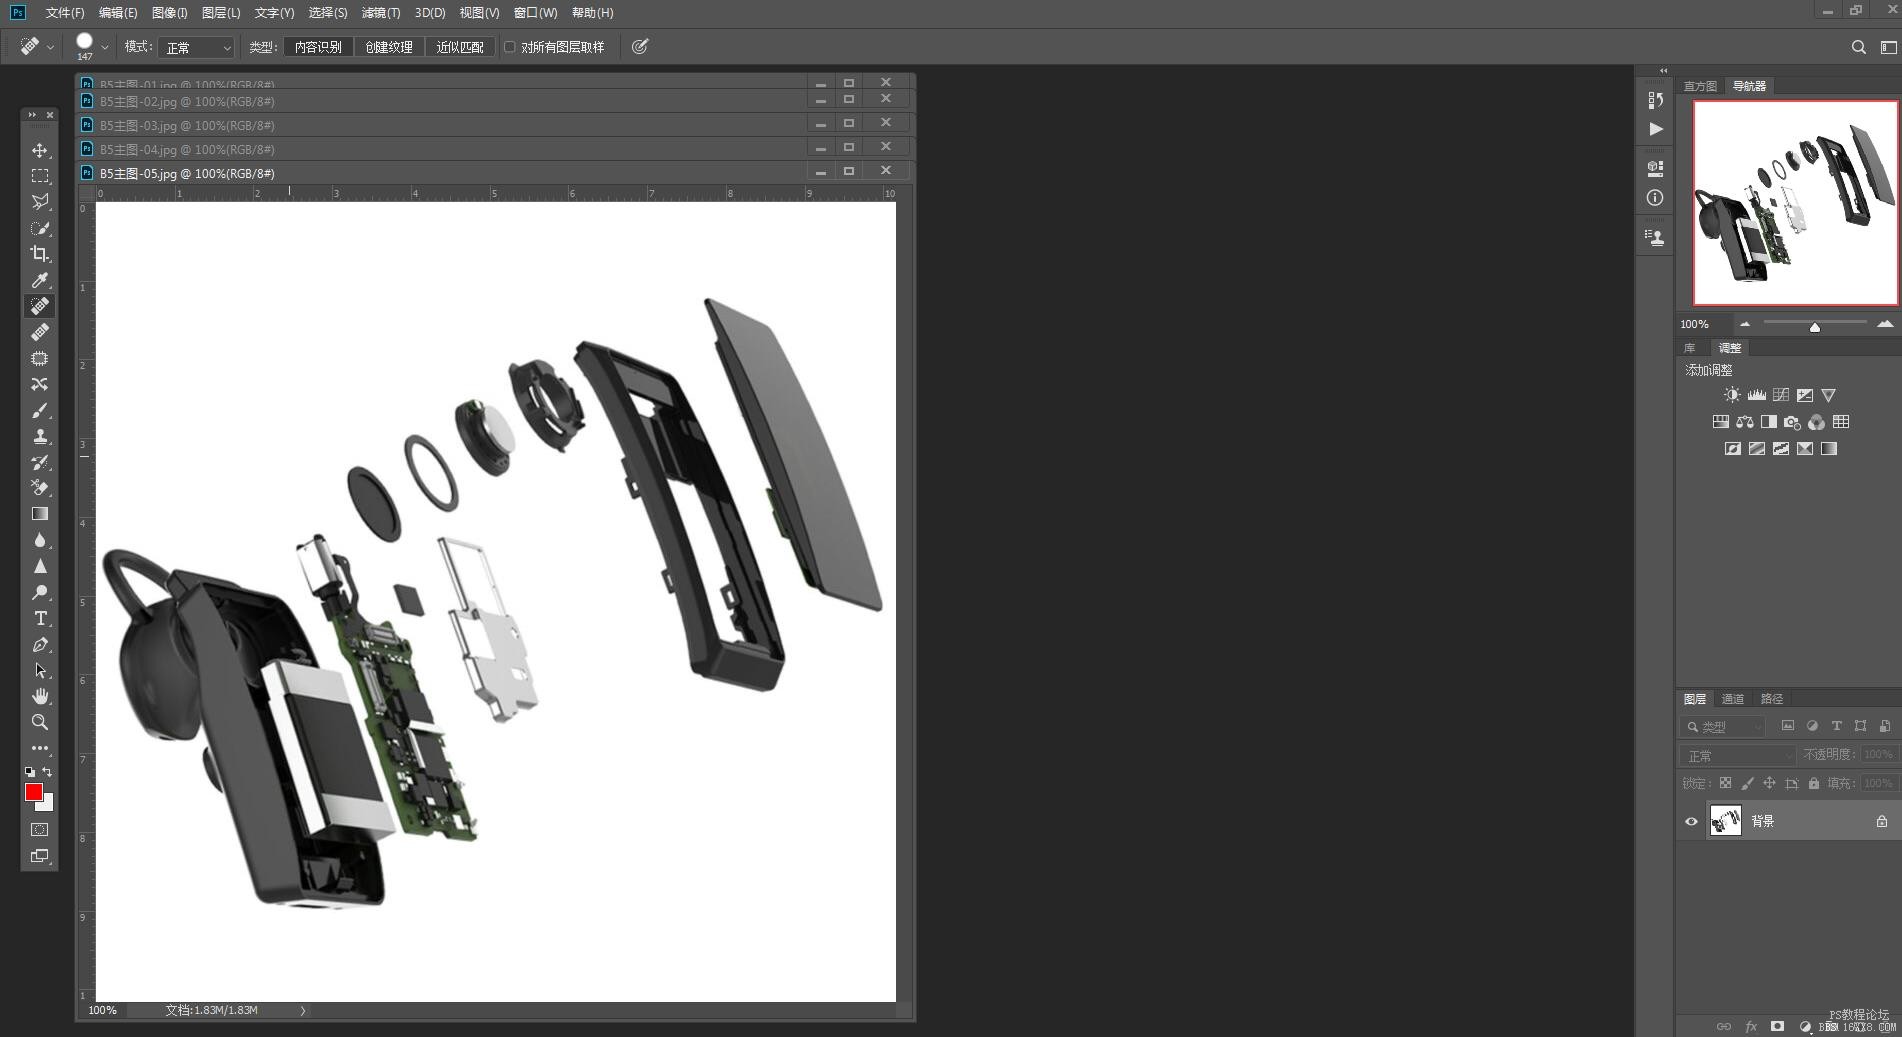Click the 100% zoom field in status bar
The height and width of the screenshot is (1037, 1902).
(103, 1011)
